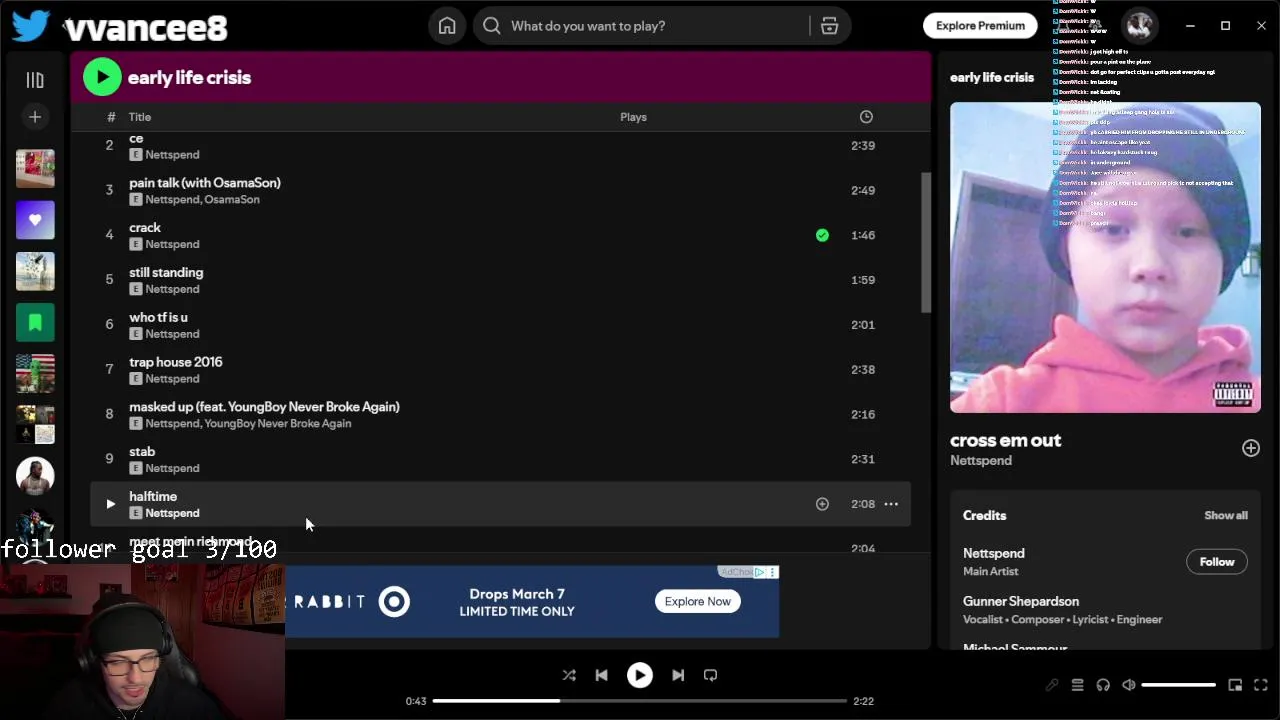Select the masked up track title
This screenshot has width=1280, height=720.
click(x=264, y=407)
